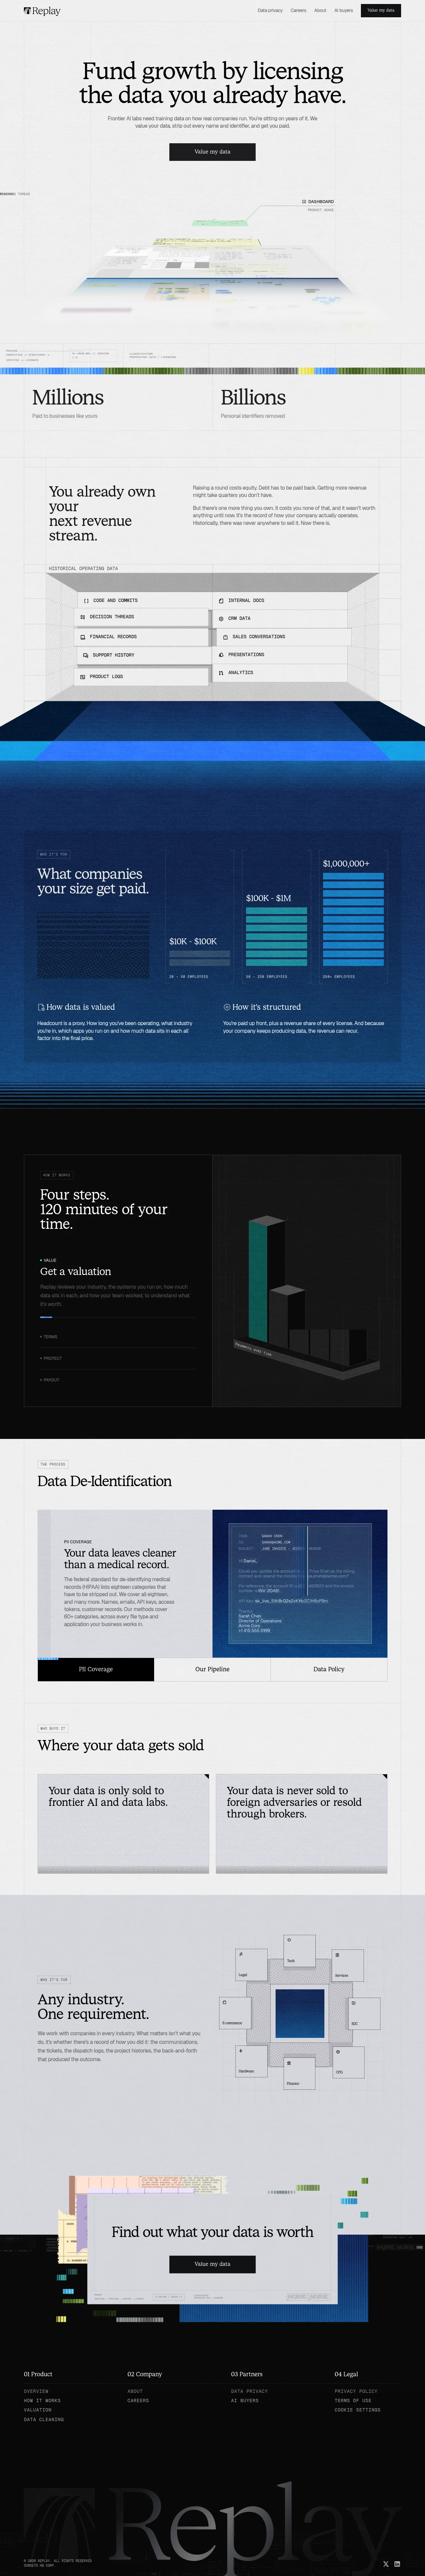Image resolution: width=425 pixels, height=2576 pixels.
Task: Switch to the Our Pipeline tab
Action: (x=212, y=1669)
